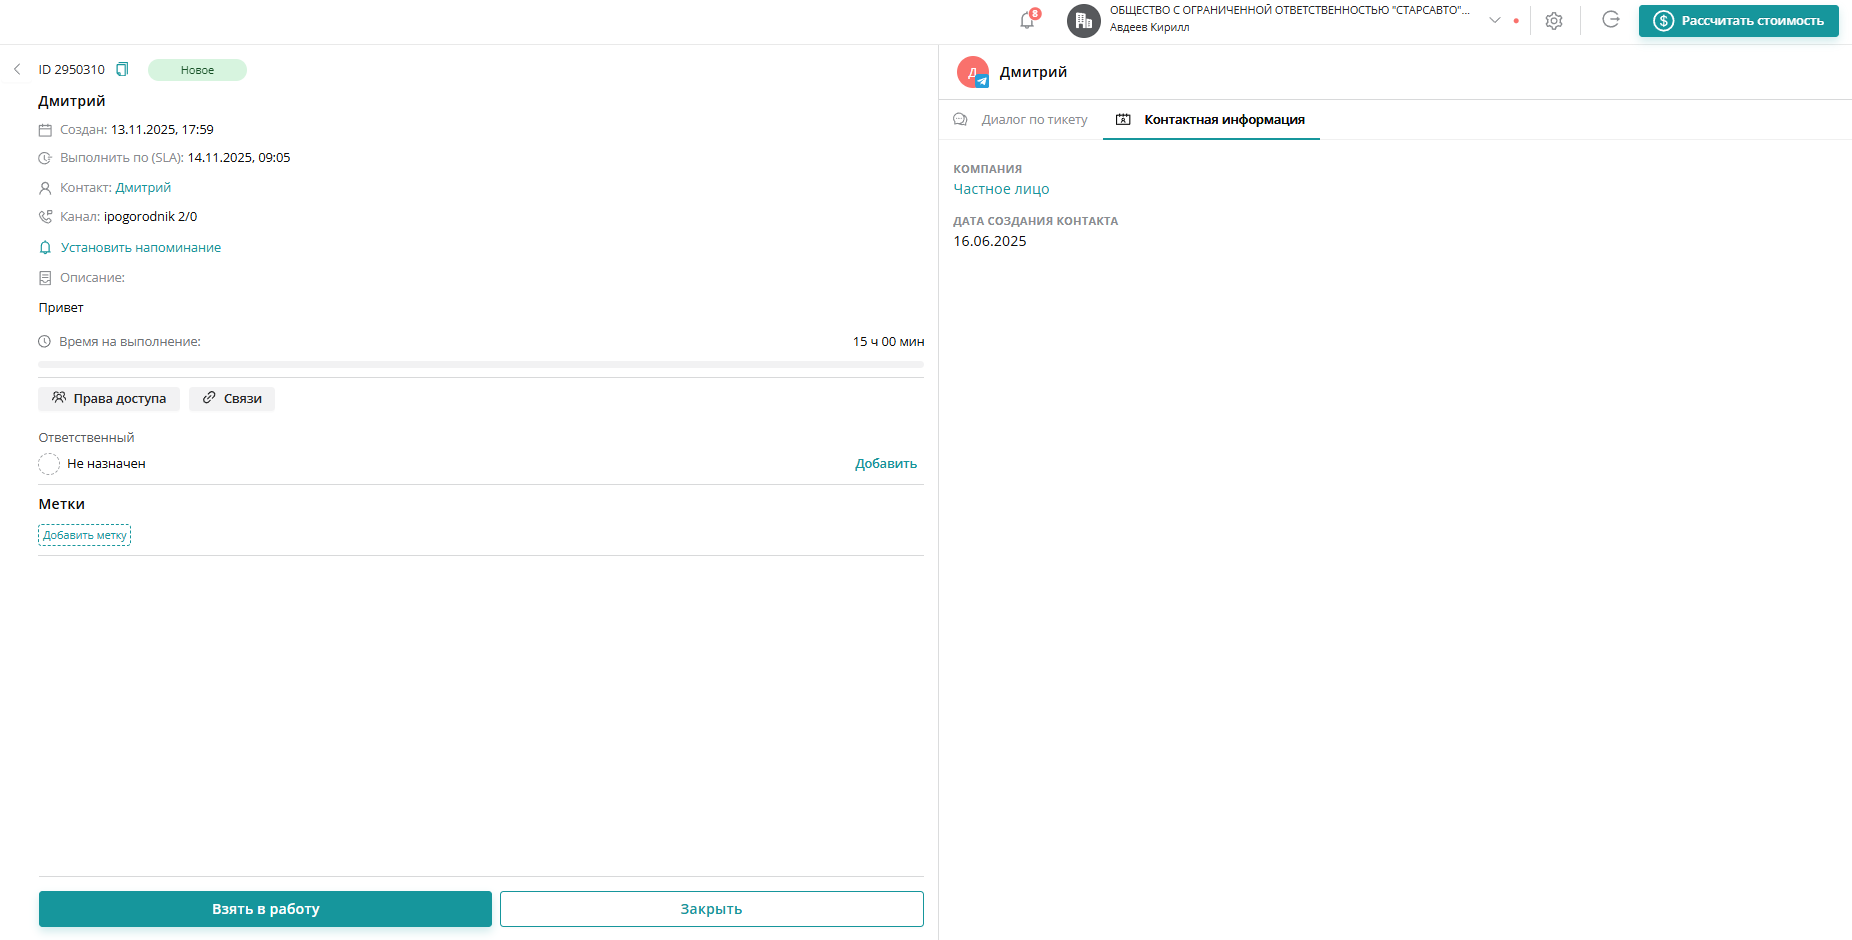Click the Закрыть button
Image resolution: width=1852 pixels, height=940 pixels.
point(712,909)
